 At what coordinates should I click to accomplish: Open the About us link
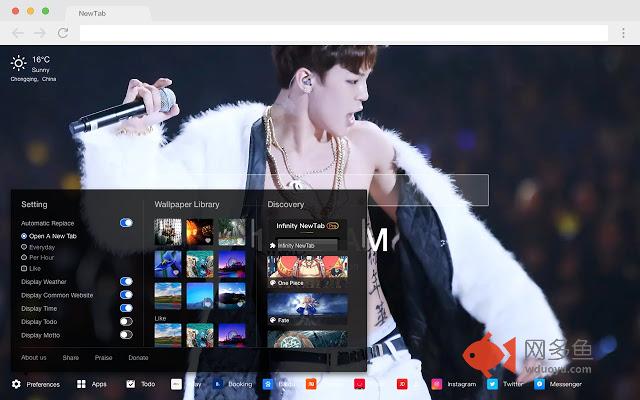click(x=34, y=357)
